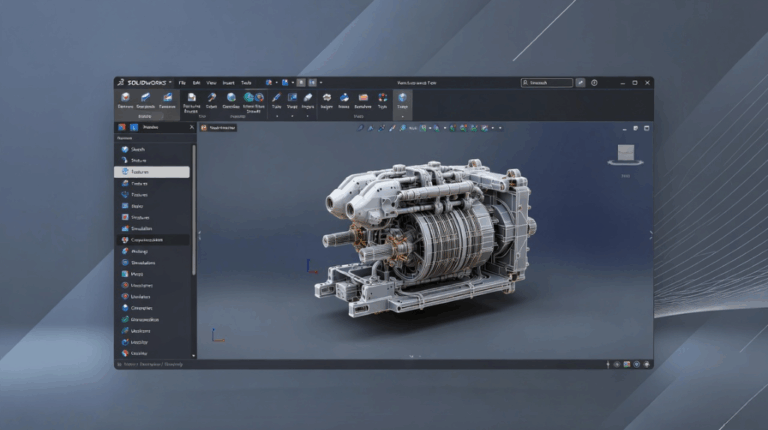Click the gray cloud-shaped ribbon icon
Image resolution: width=768 pixels, height=430 pixels.
327,97
